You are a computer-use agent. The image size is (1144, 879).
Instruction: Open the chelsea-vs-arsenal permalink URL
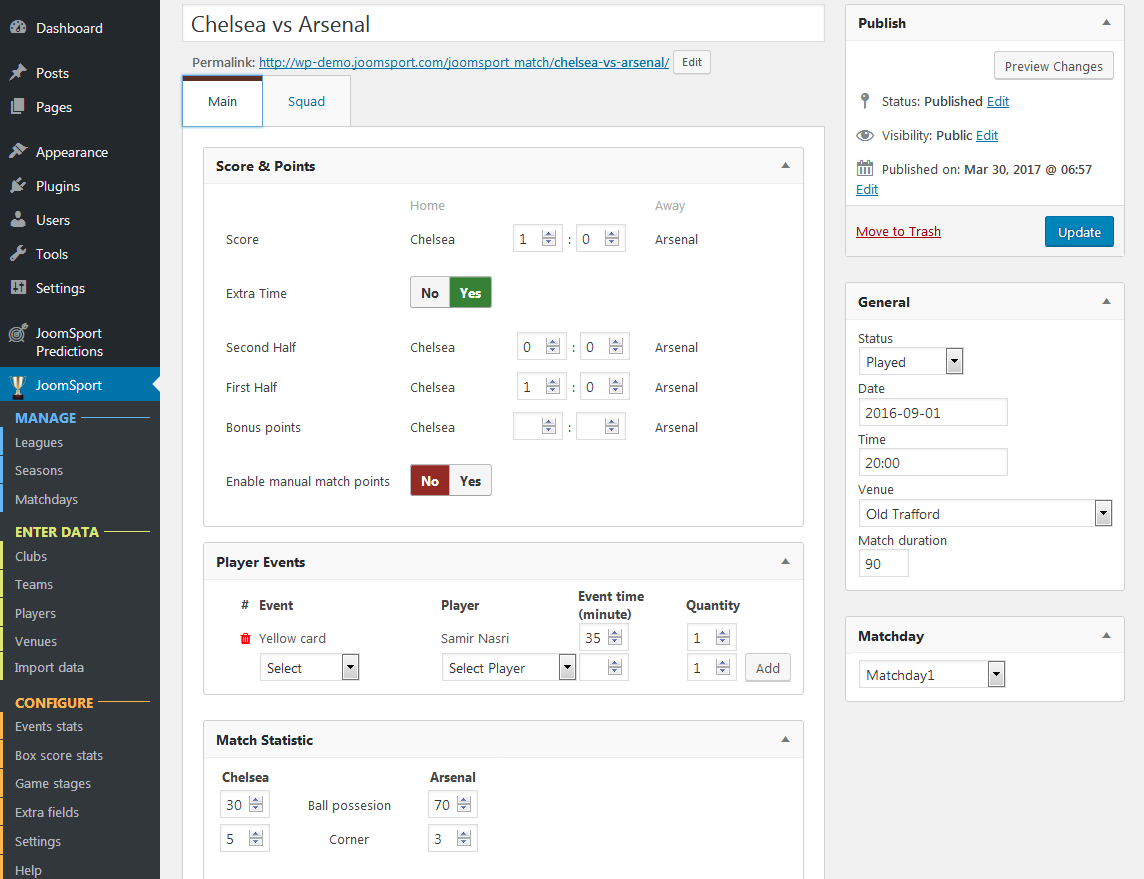[464, 63]
